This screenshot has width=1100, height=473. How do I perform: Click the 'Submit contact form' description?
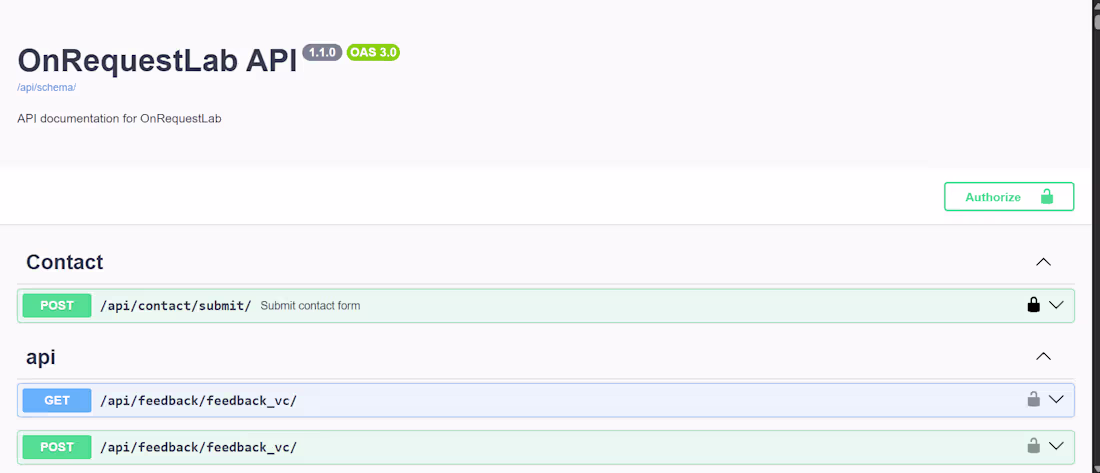tap(310, 306)
